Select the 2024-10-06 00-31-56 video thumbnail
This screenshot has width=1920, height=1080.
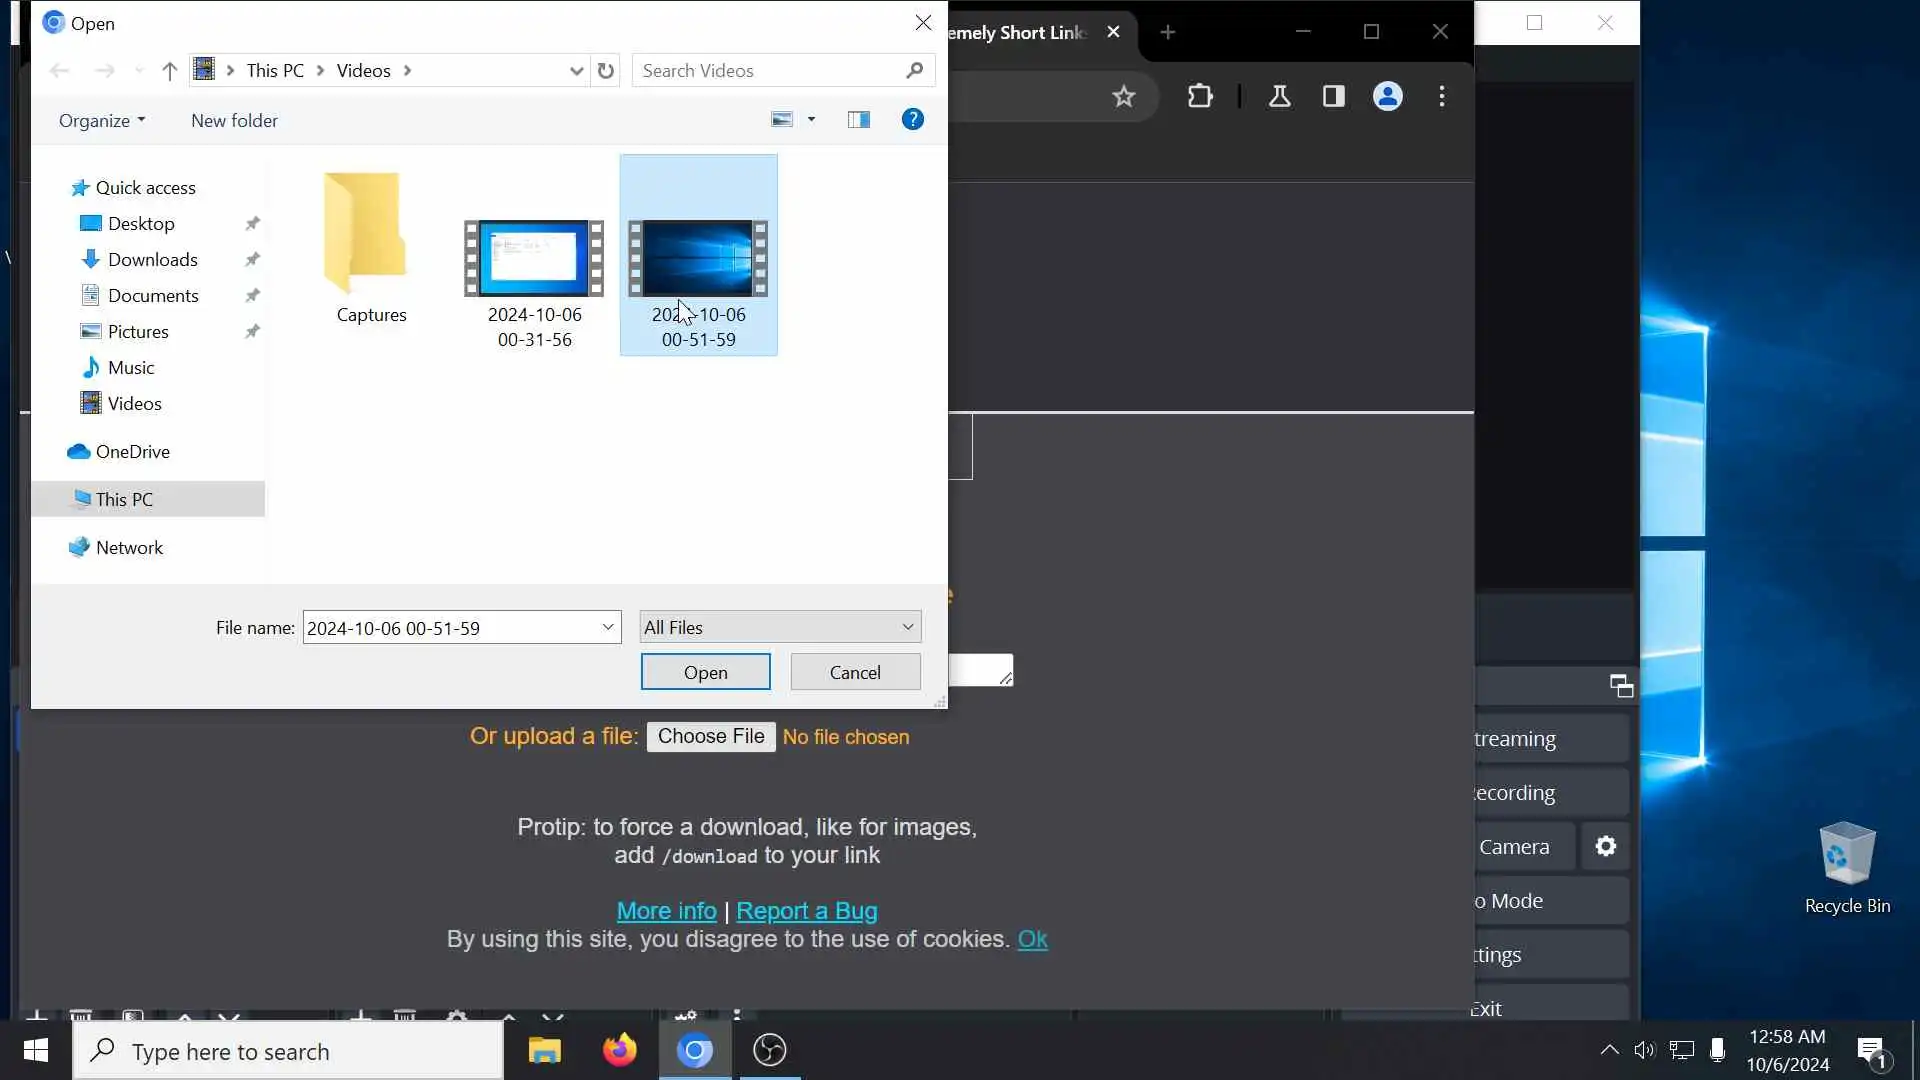(x=534, y=258)
